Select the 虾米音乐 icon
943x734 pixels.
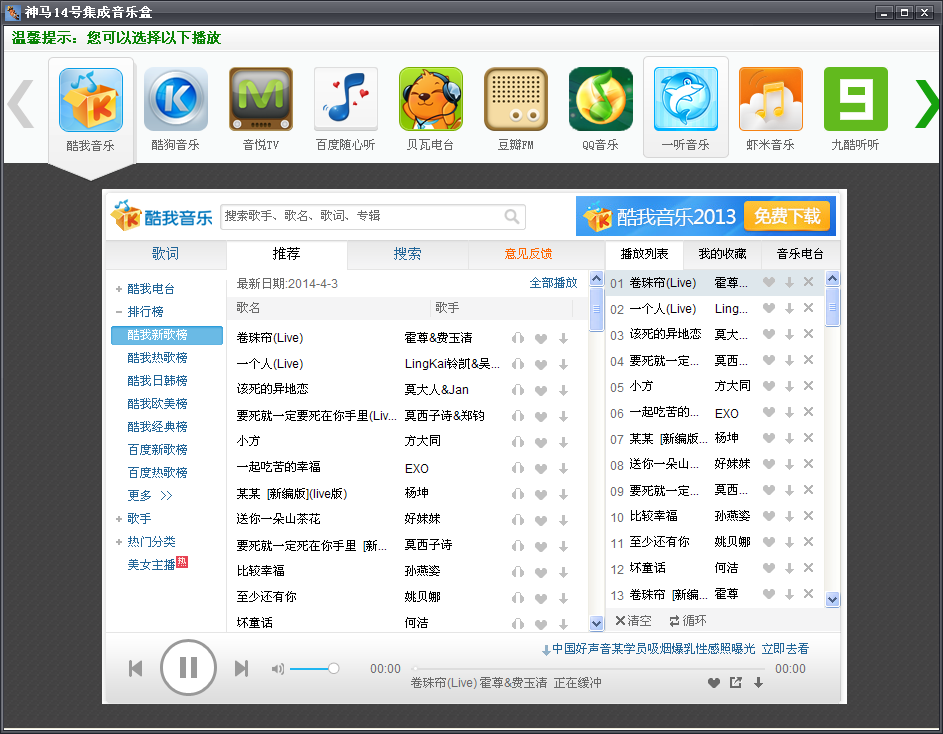point(771,100)
